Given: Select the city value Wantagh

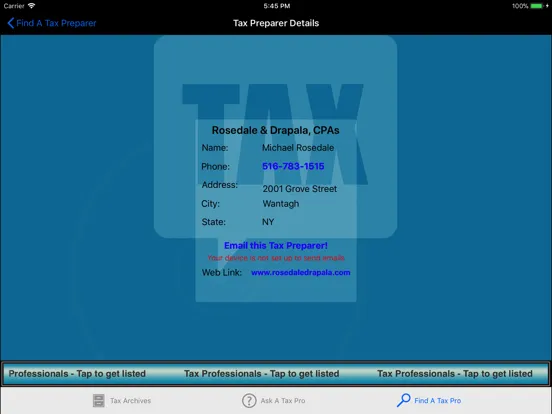Looking at the screenshot, I should pos(281,204).
